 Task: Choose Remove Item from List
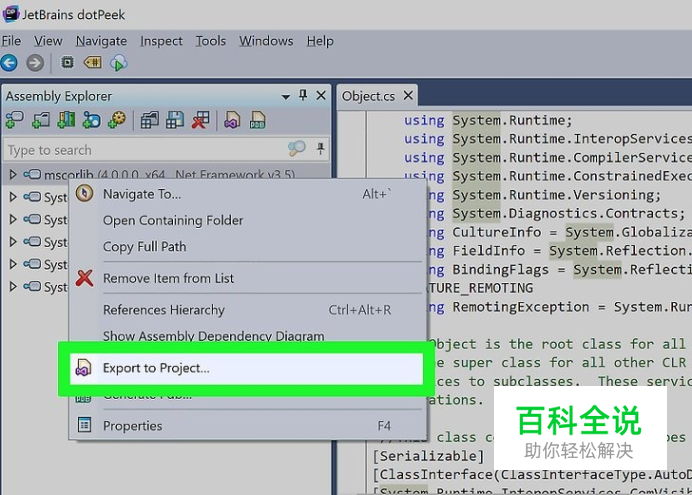click(x=248, y=278)
